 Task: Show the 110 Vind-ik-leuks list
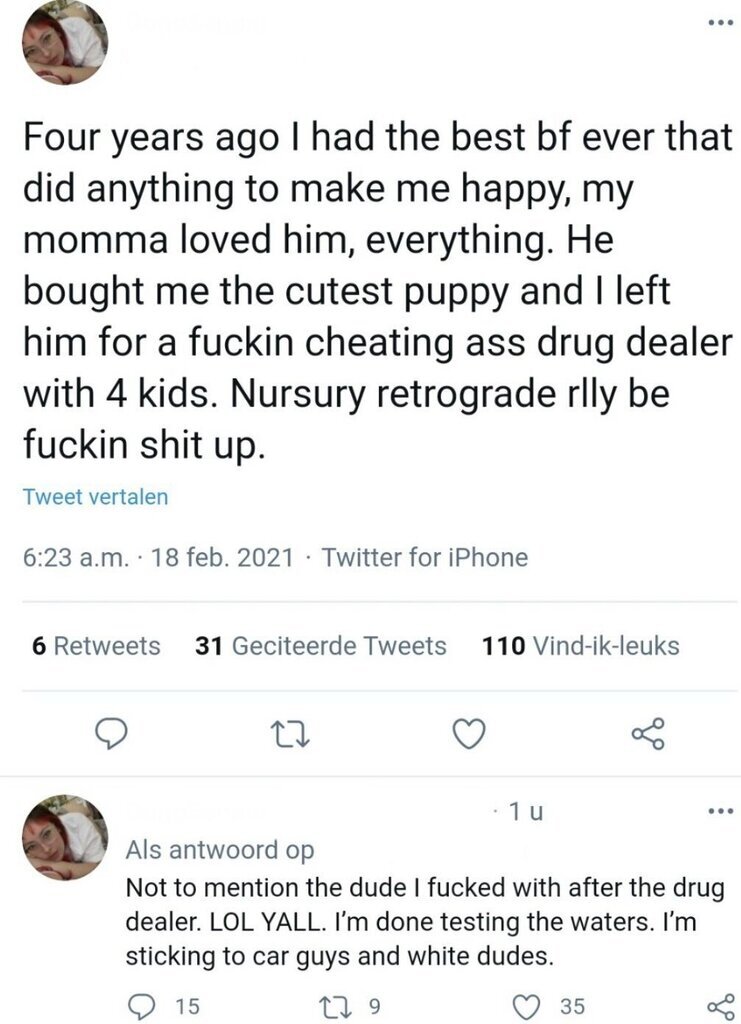[580, 646]
